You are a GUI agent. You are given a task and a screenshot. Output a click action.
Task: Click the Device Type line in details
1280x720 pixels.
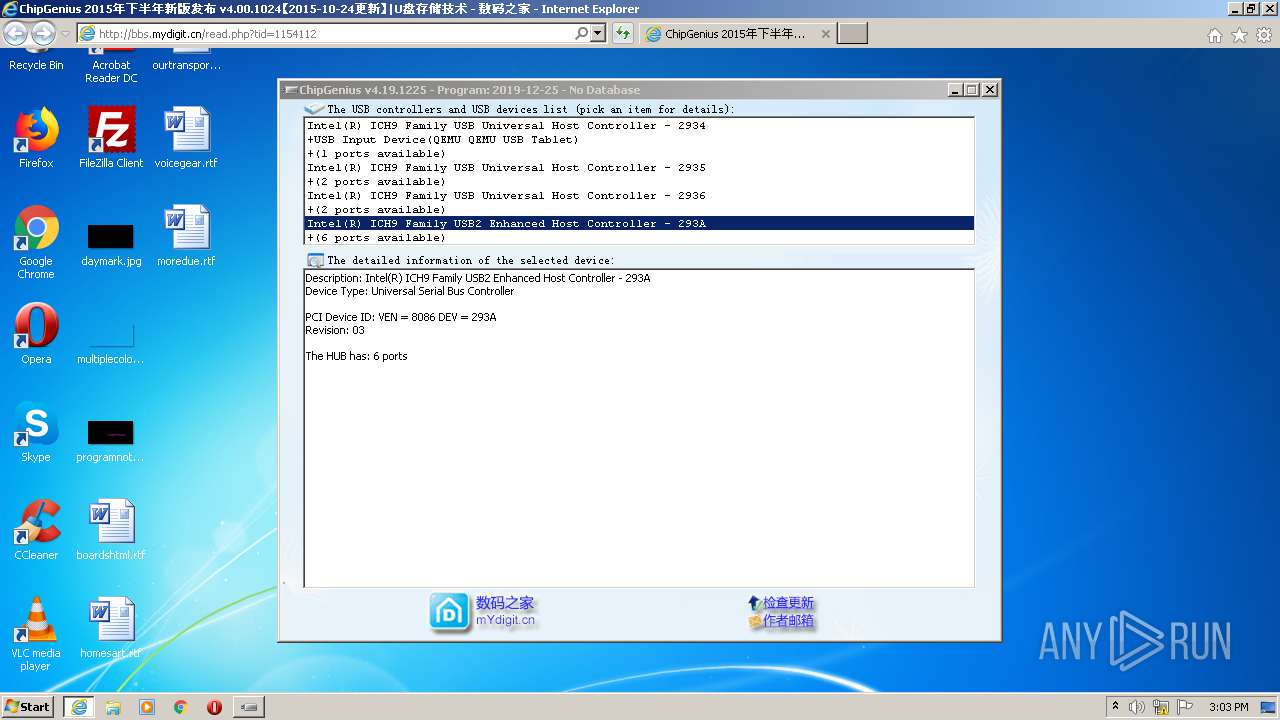pos(409,291)
